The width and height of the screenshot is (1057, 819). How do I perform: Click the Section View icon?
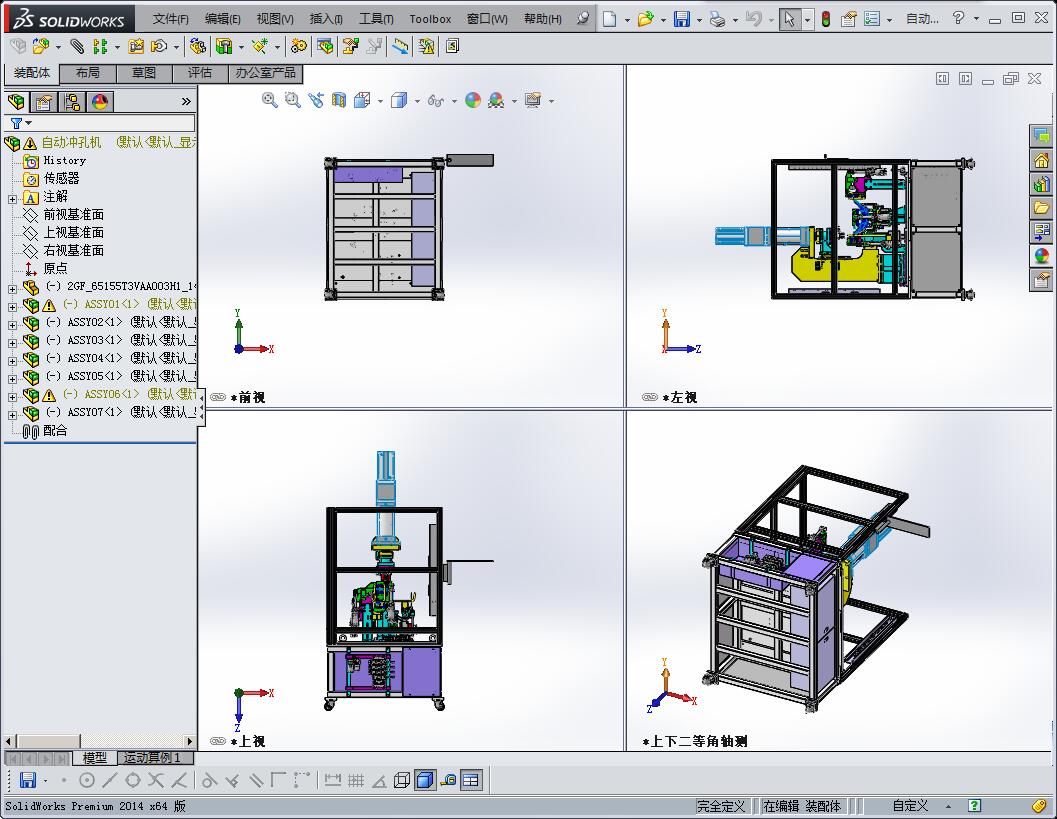[x=339, y=100]
